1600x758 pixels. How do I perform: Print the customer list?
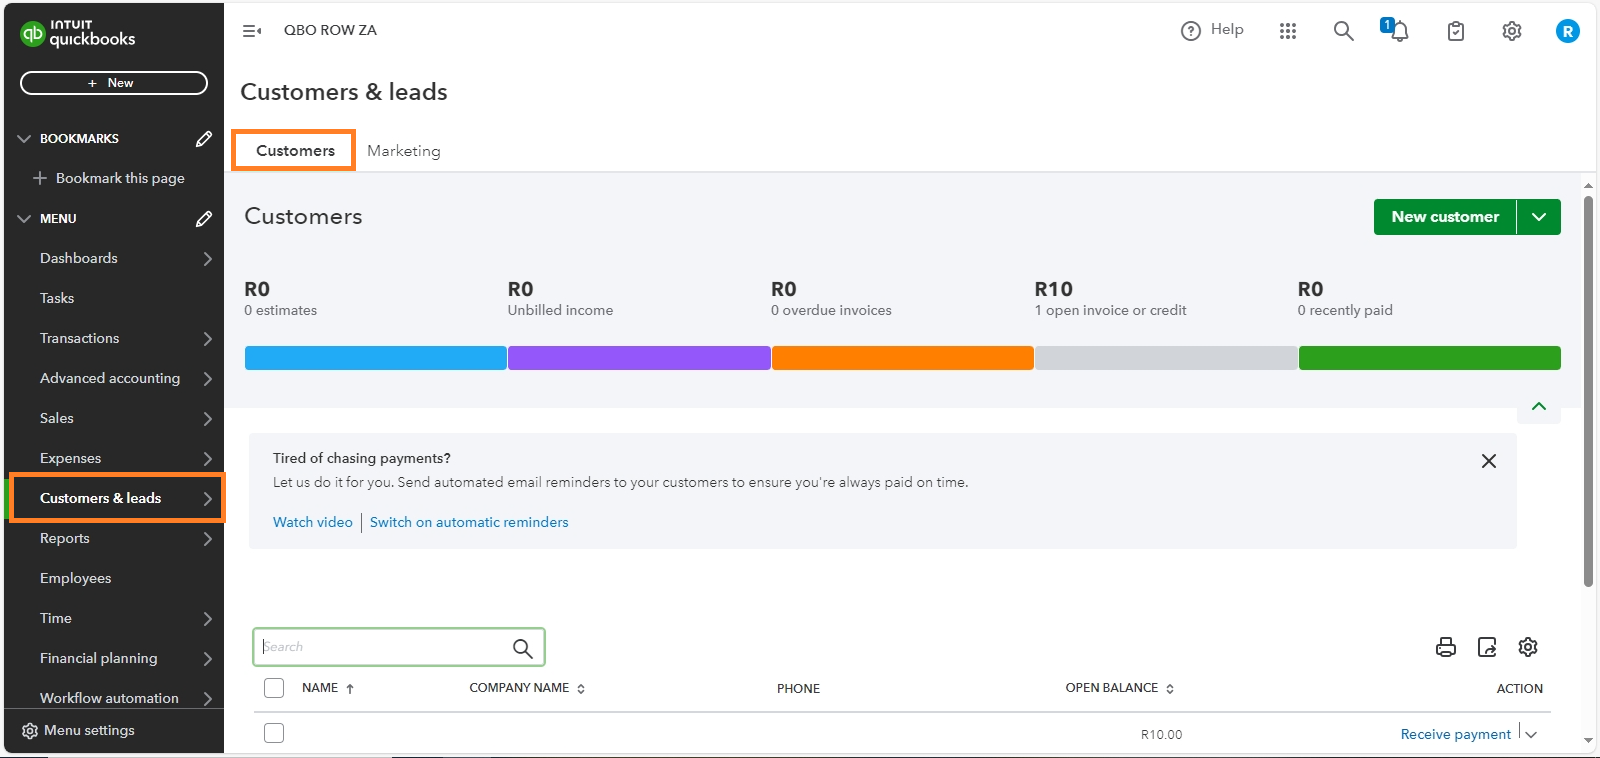1446,647
